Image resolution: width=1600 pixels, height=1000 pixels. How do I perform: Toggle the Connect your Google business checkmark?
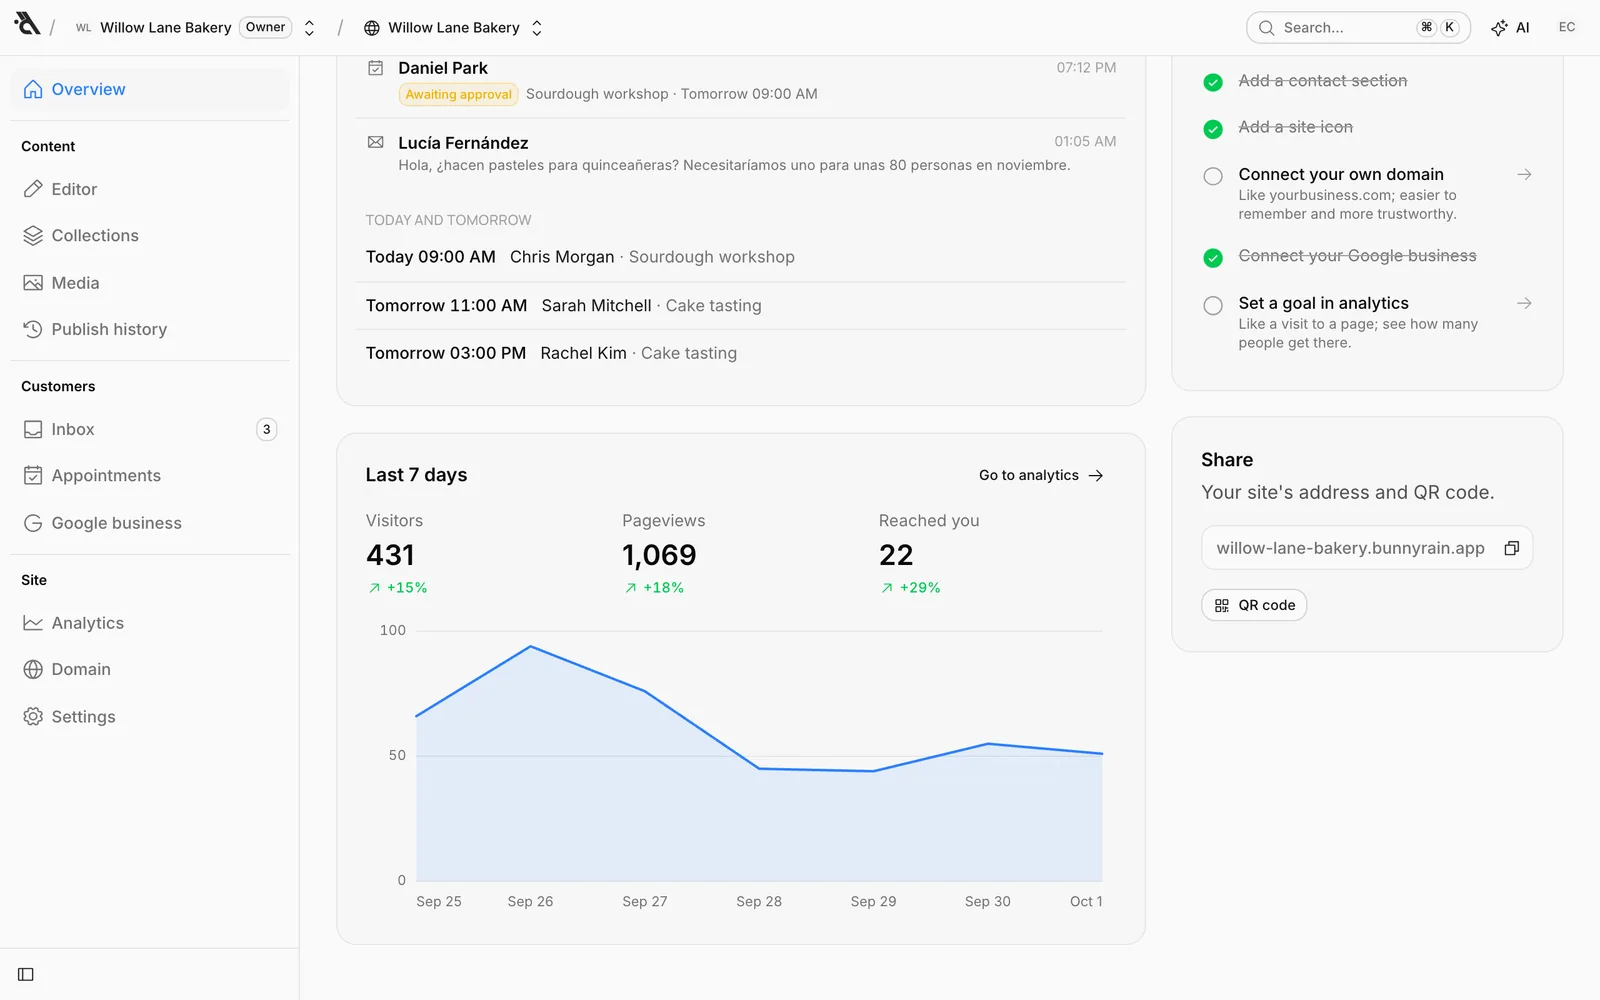click(1213, 258)
